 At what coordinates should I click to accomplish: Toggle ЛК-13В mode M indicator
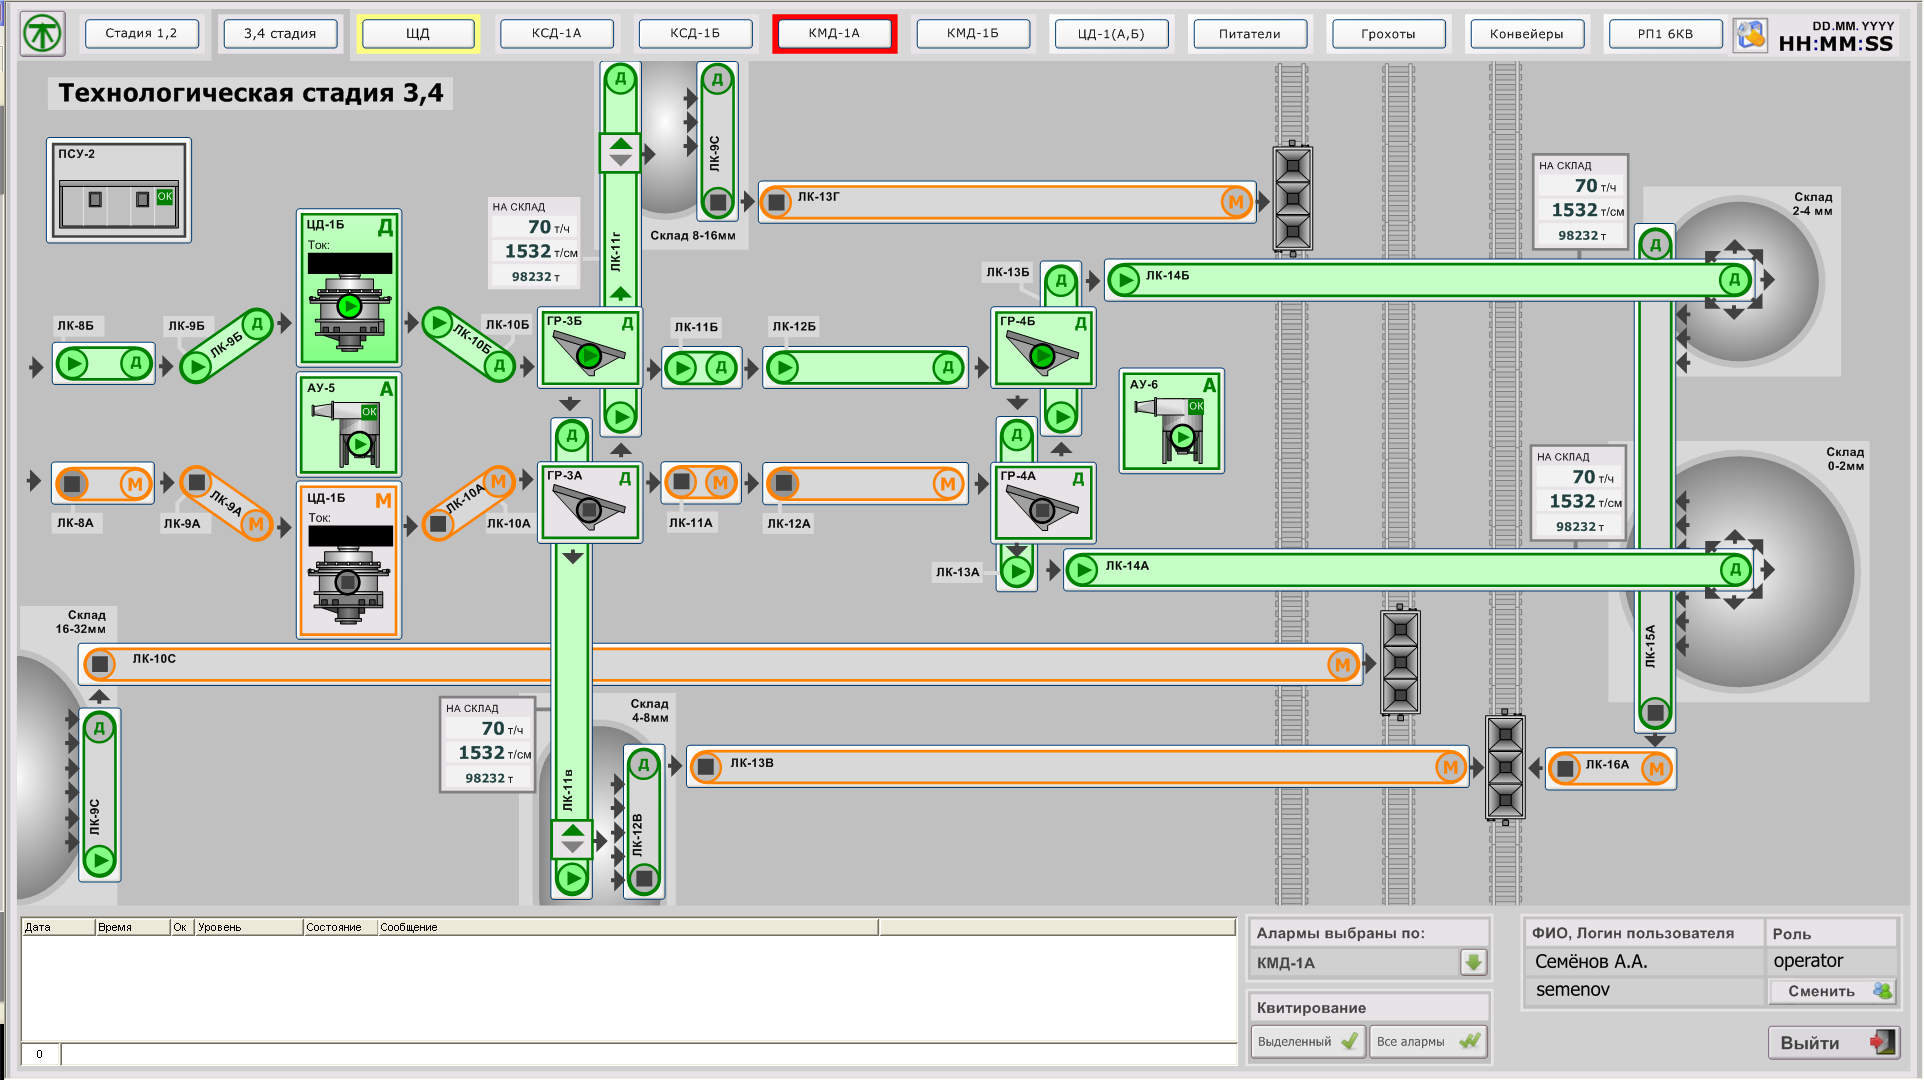coord(1450,767)
